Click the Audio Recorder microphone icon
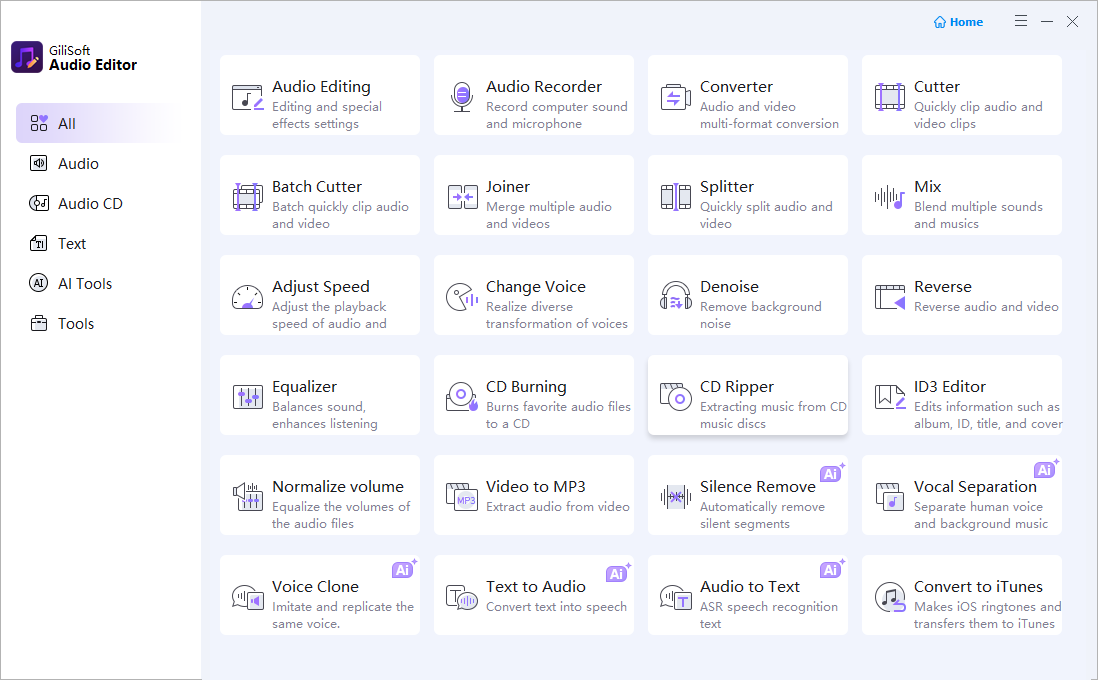This screenshot has height=680, width=1098. 461,97
